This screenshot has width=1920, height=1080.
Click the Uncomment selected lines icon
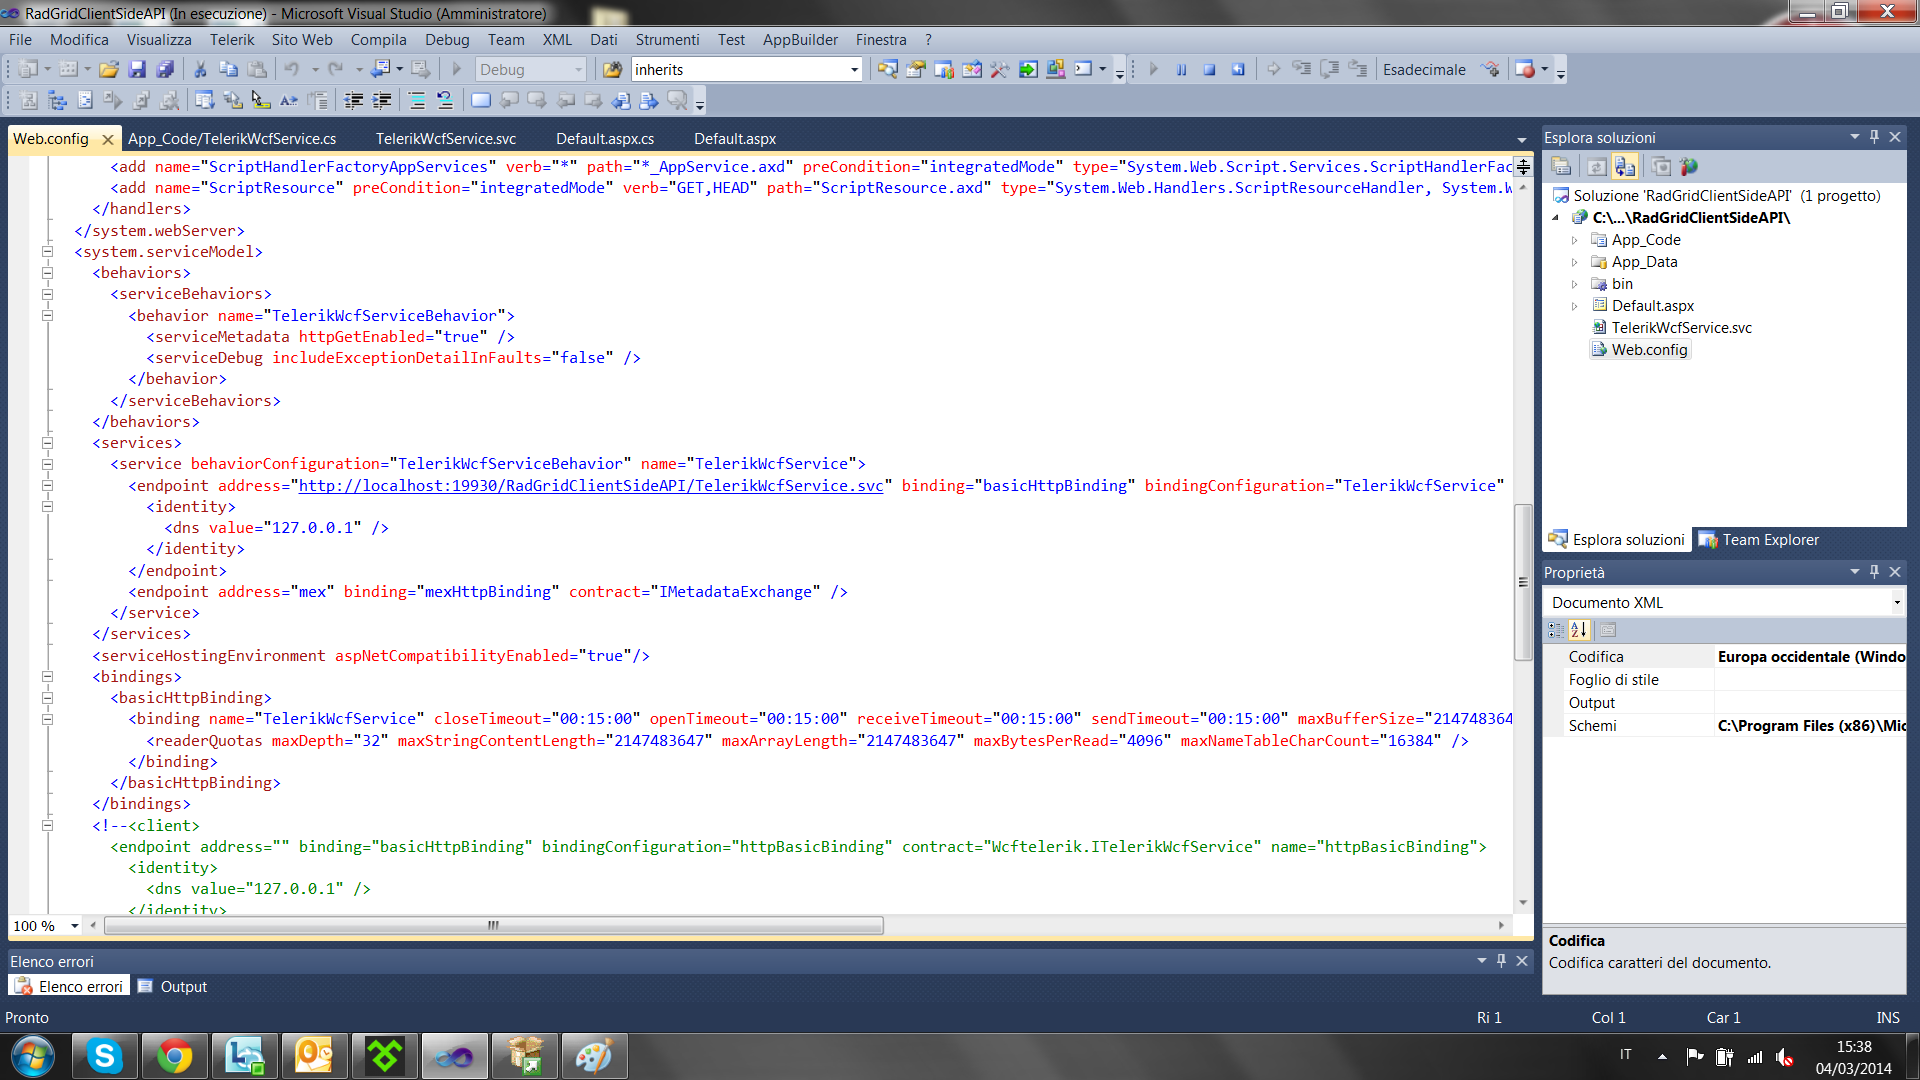point(445,100)
